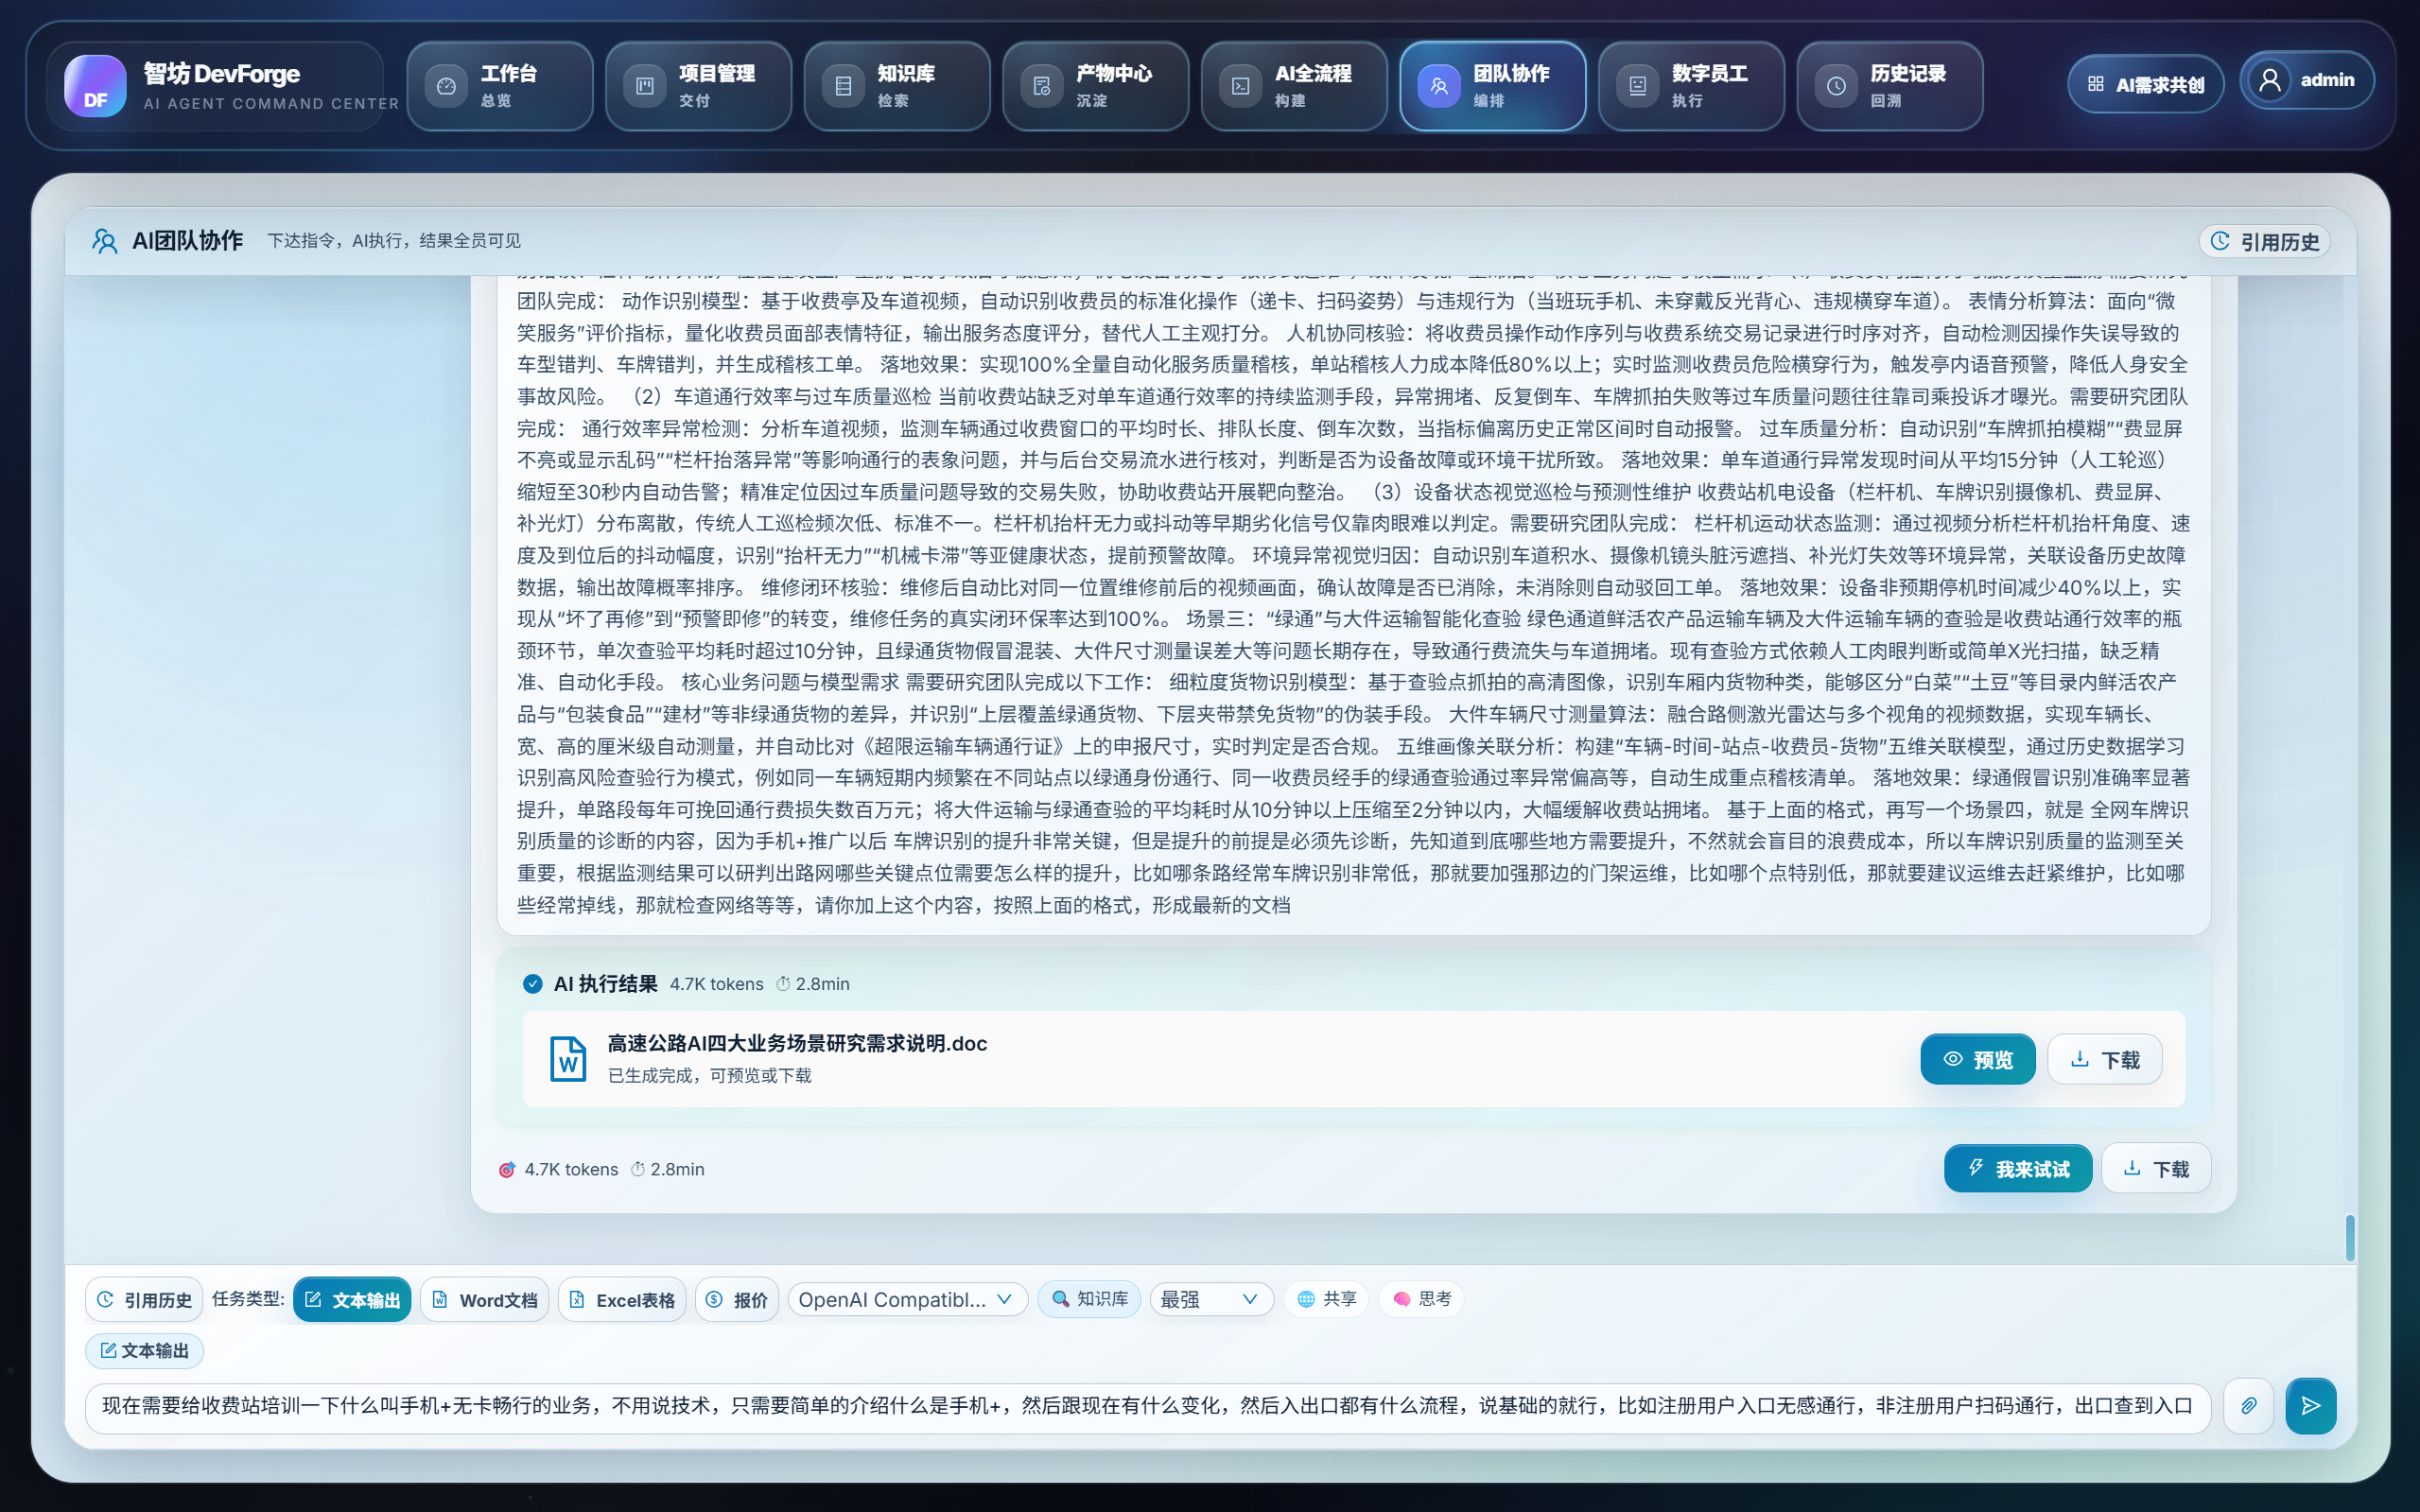Image resolution: width=2420 pixels, height=1512 pixels.
Task: Open the OpenAI Compatible model dropdown
Action: pos(907,1299)
